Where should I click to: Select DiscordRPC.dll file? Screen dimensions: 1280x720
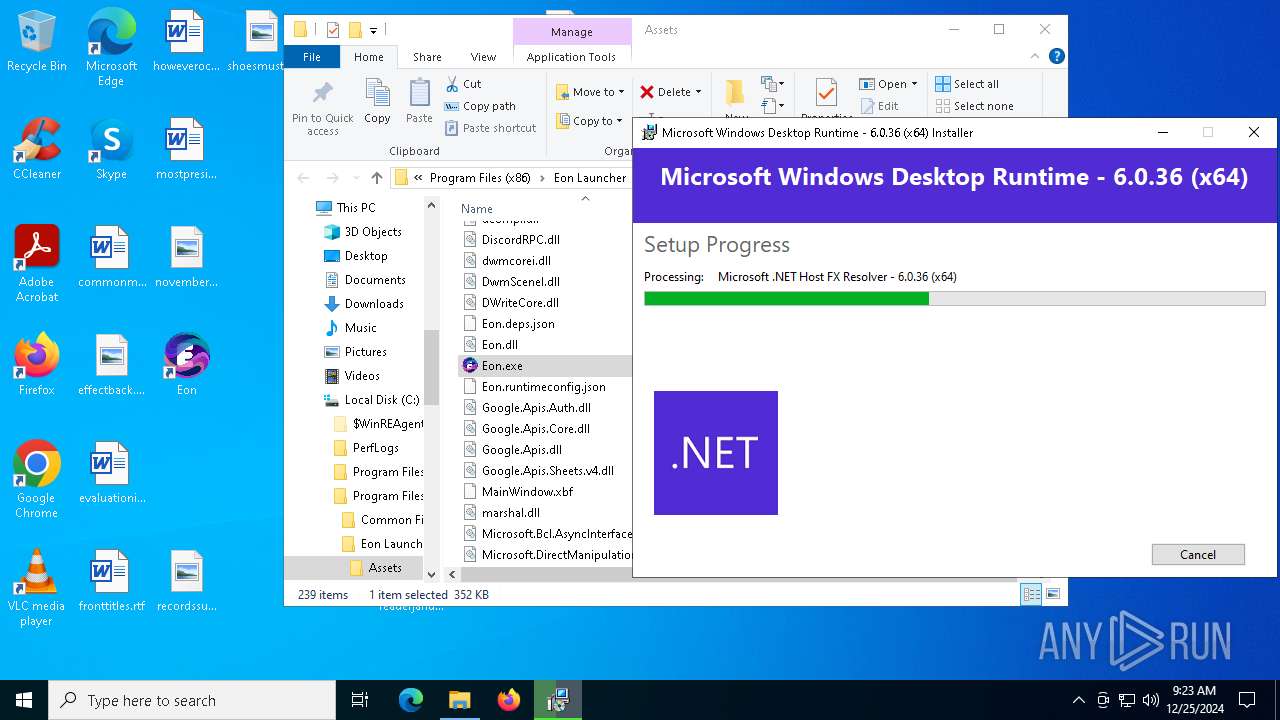520,240
